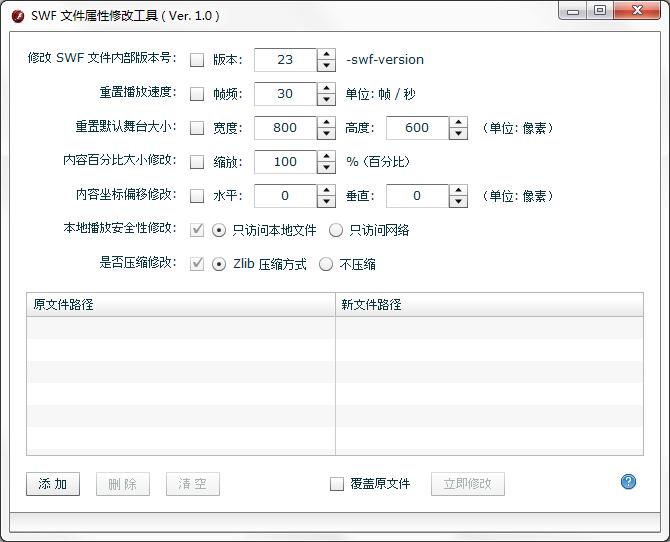Tick the 帧频 frame rate checkbox
Image resolution: width=670 pixels, height=542 pixels.
coord(197,94)
